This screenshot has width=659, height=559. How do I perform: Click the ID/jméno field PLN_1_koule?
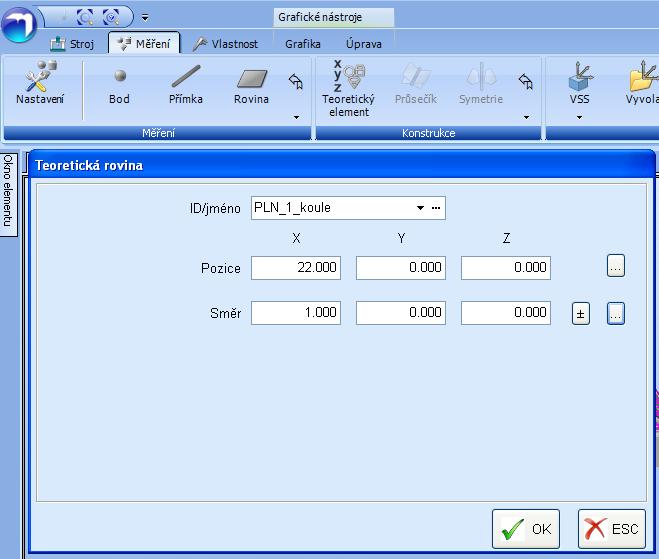(348, 208)
